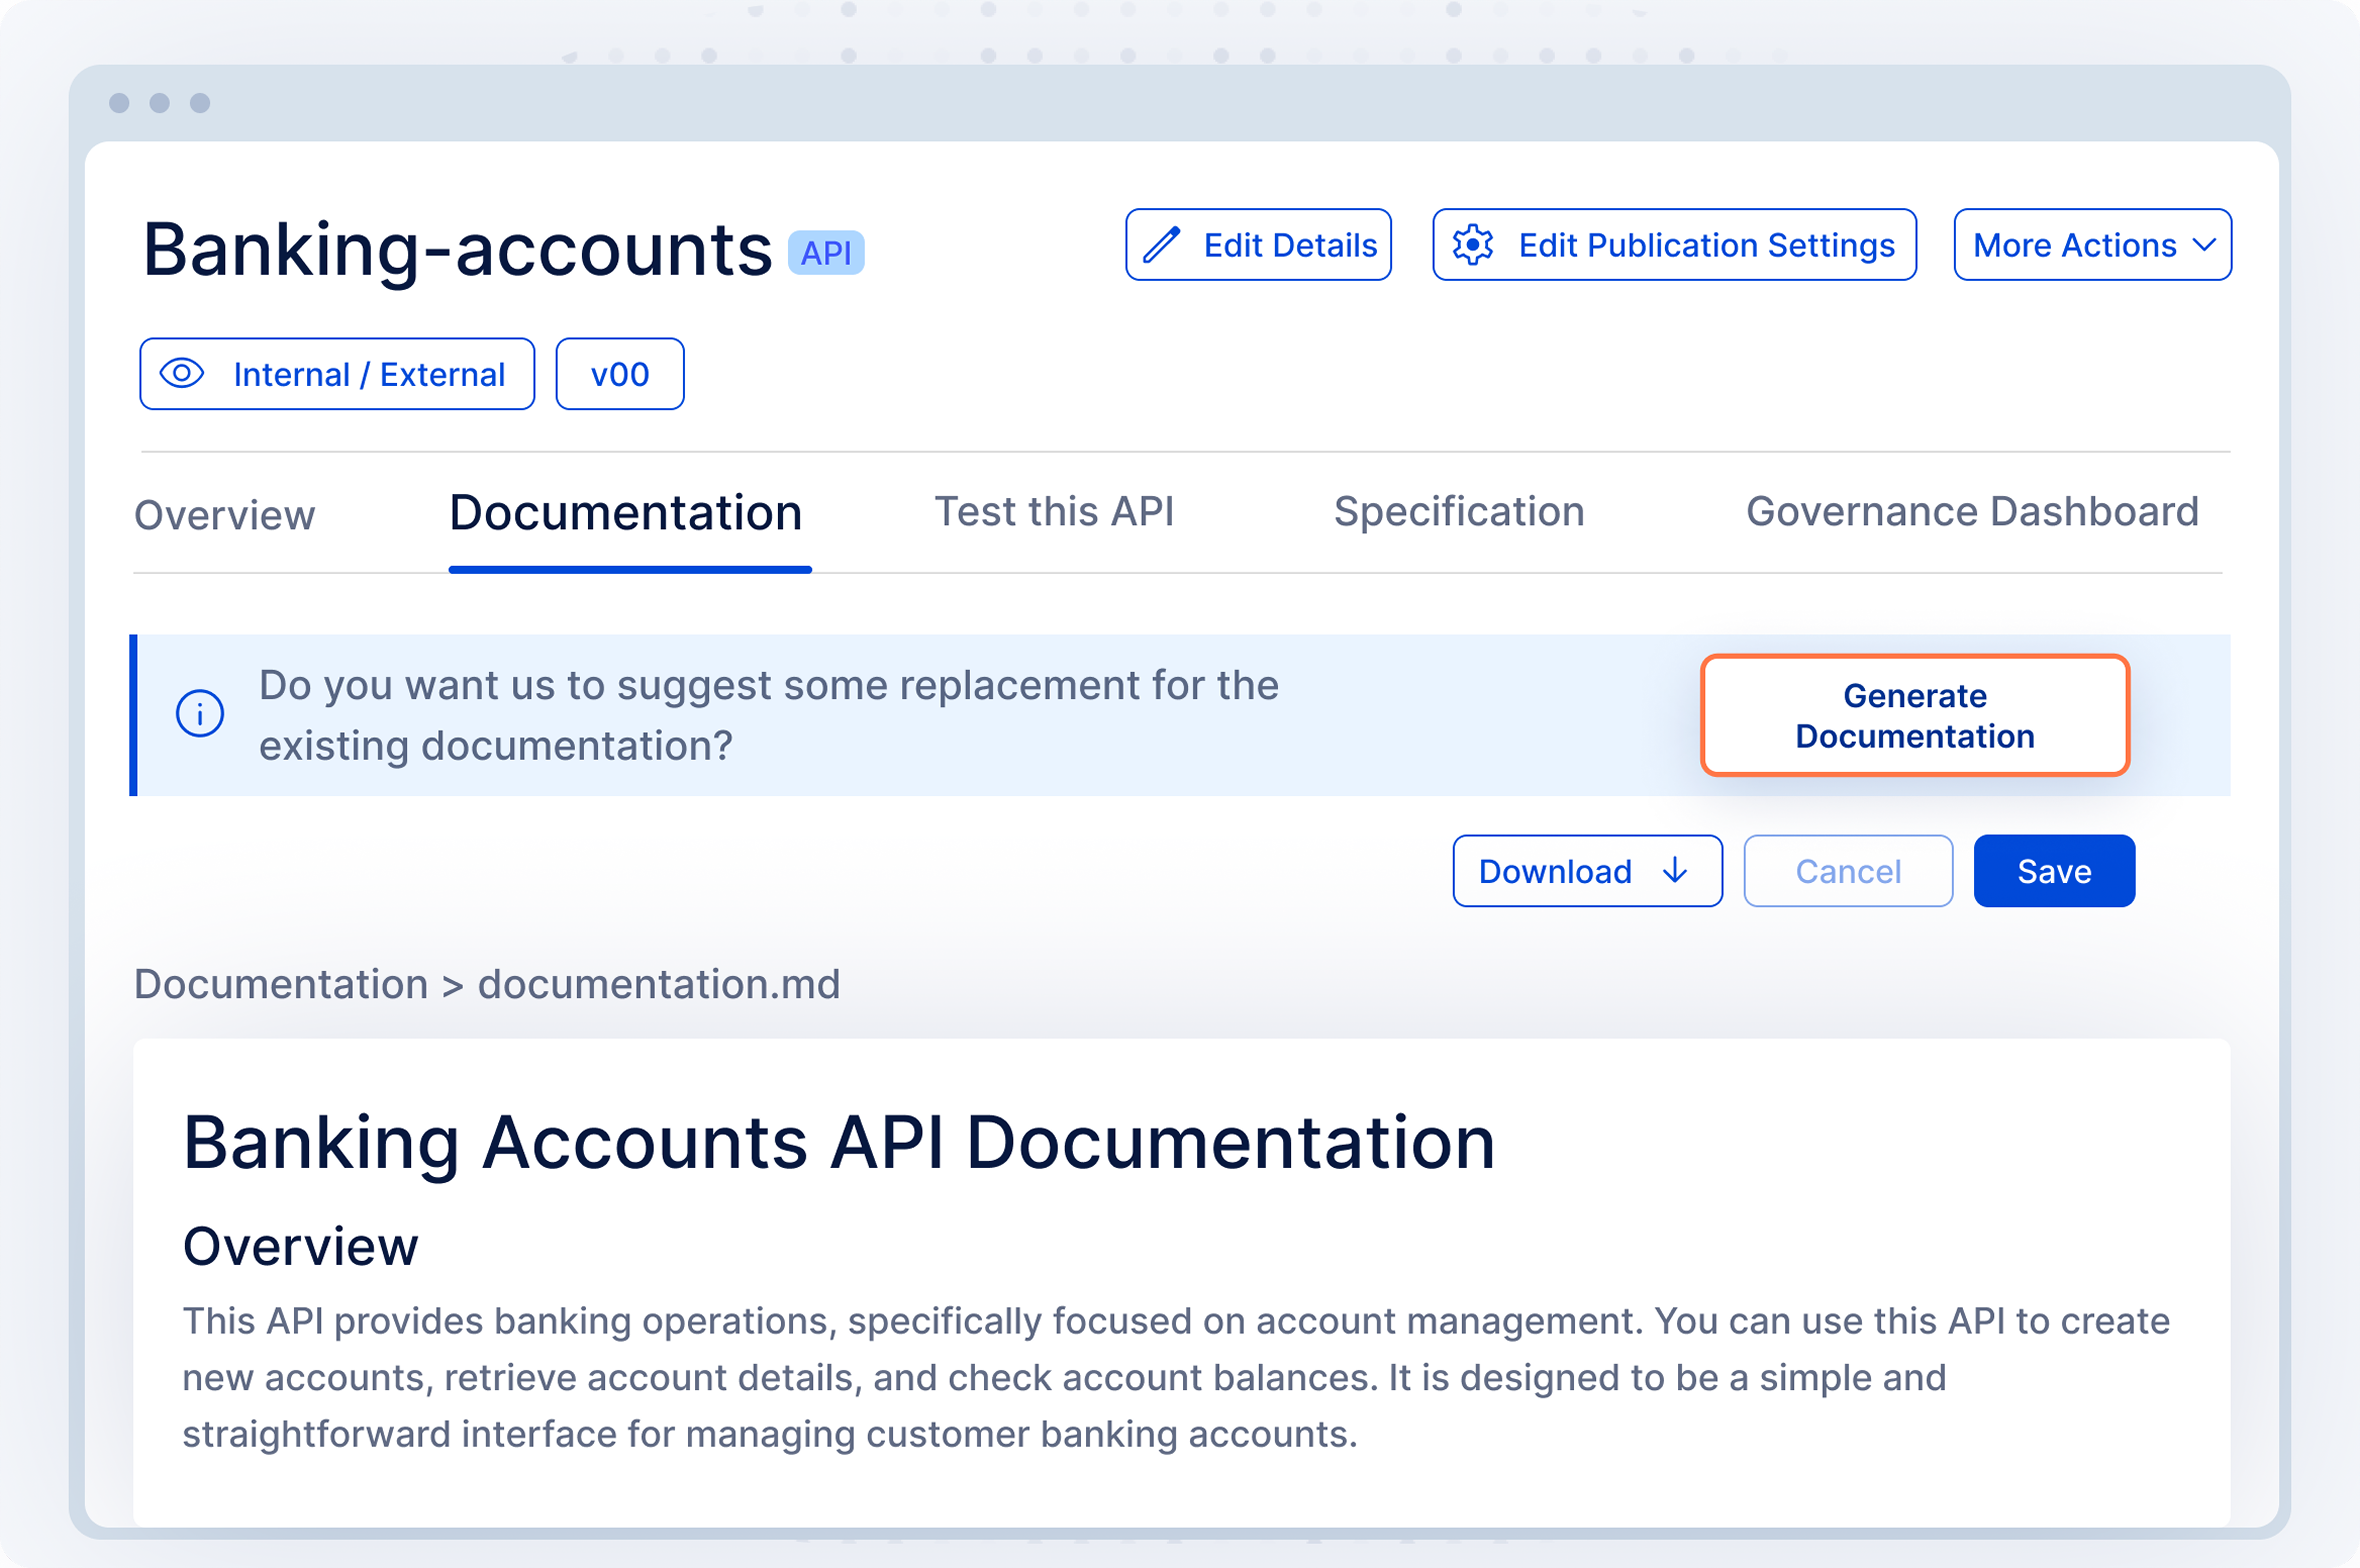Click the download arrow icon

[1675, 871]
